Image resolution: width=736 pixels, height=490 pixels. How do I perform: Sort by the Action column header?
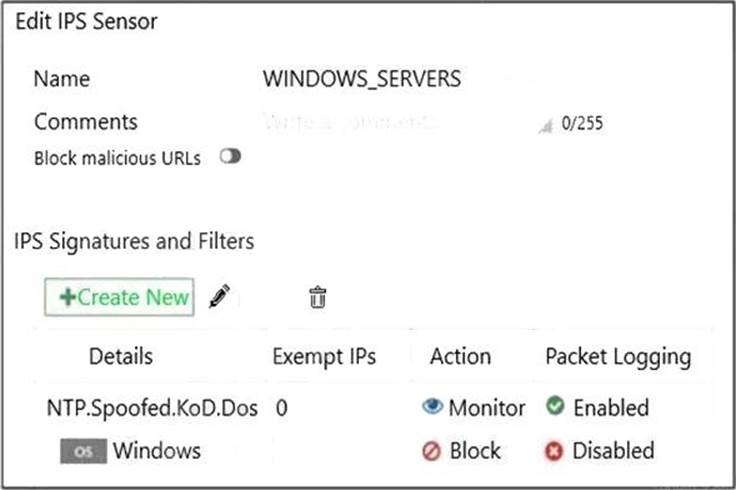pyautogui.click(x=460, y=357)
